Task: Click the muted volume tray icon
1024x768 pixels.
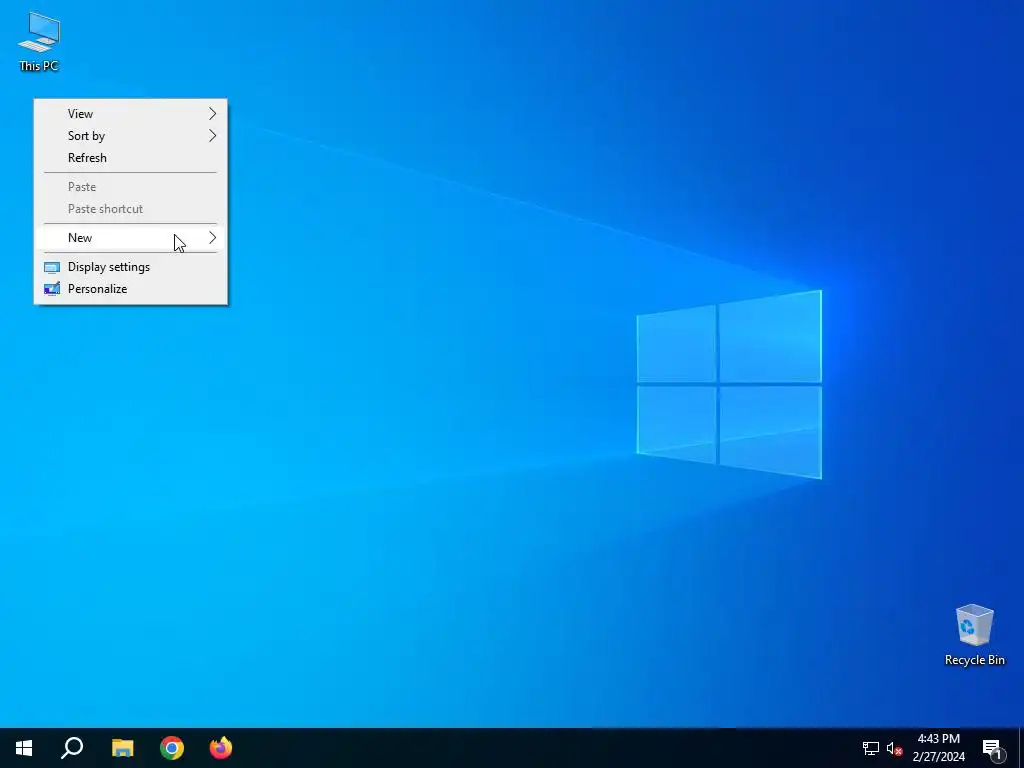Action: click(894, 748)
